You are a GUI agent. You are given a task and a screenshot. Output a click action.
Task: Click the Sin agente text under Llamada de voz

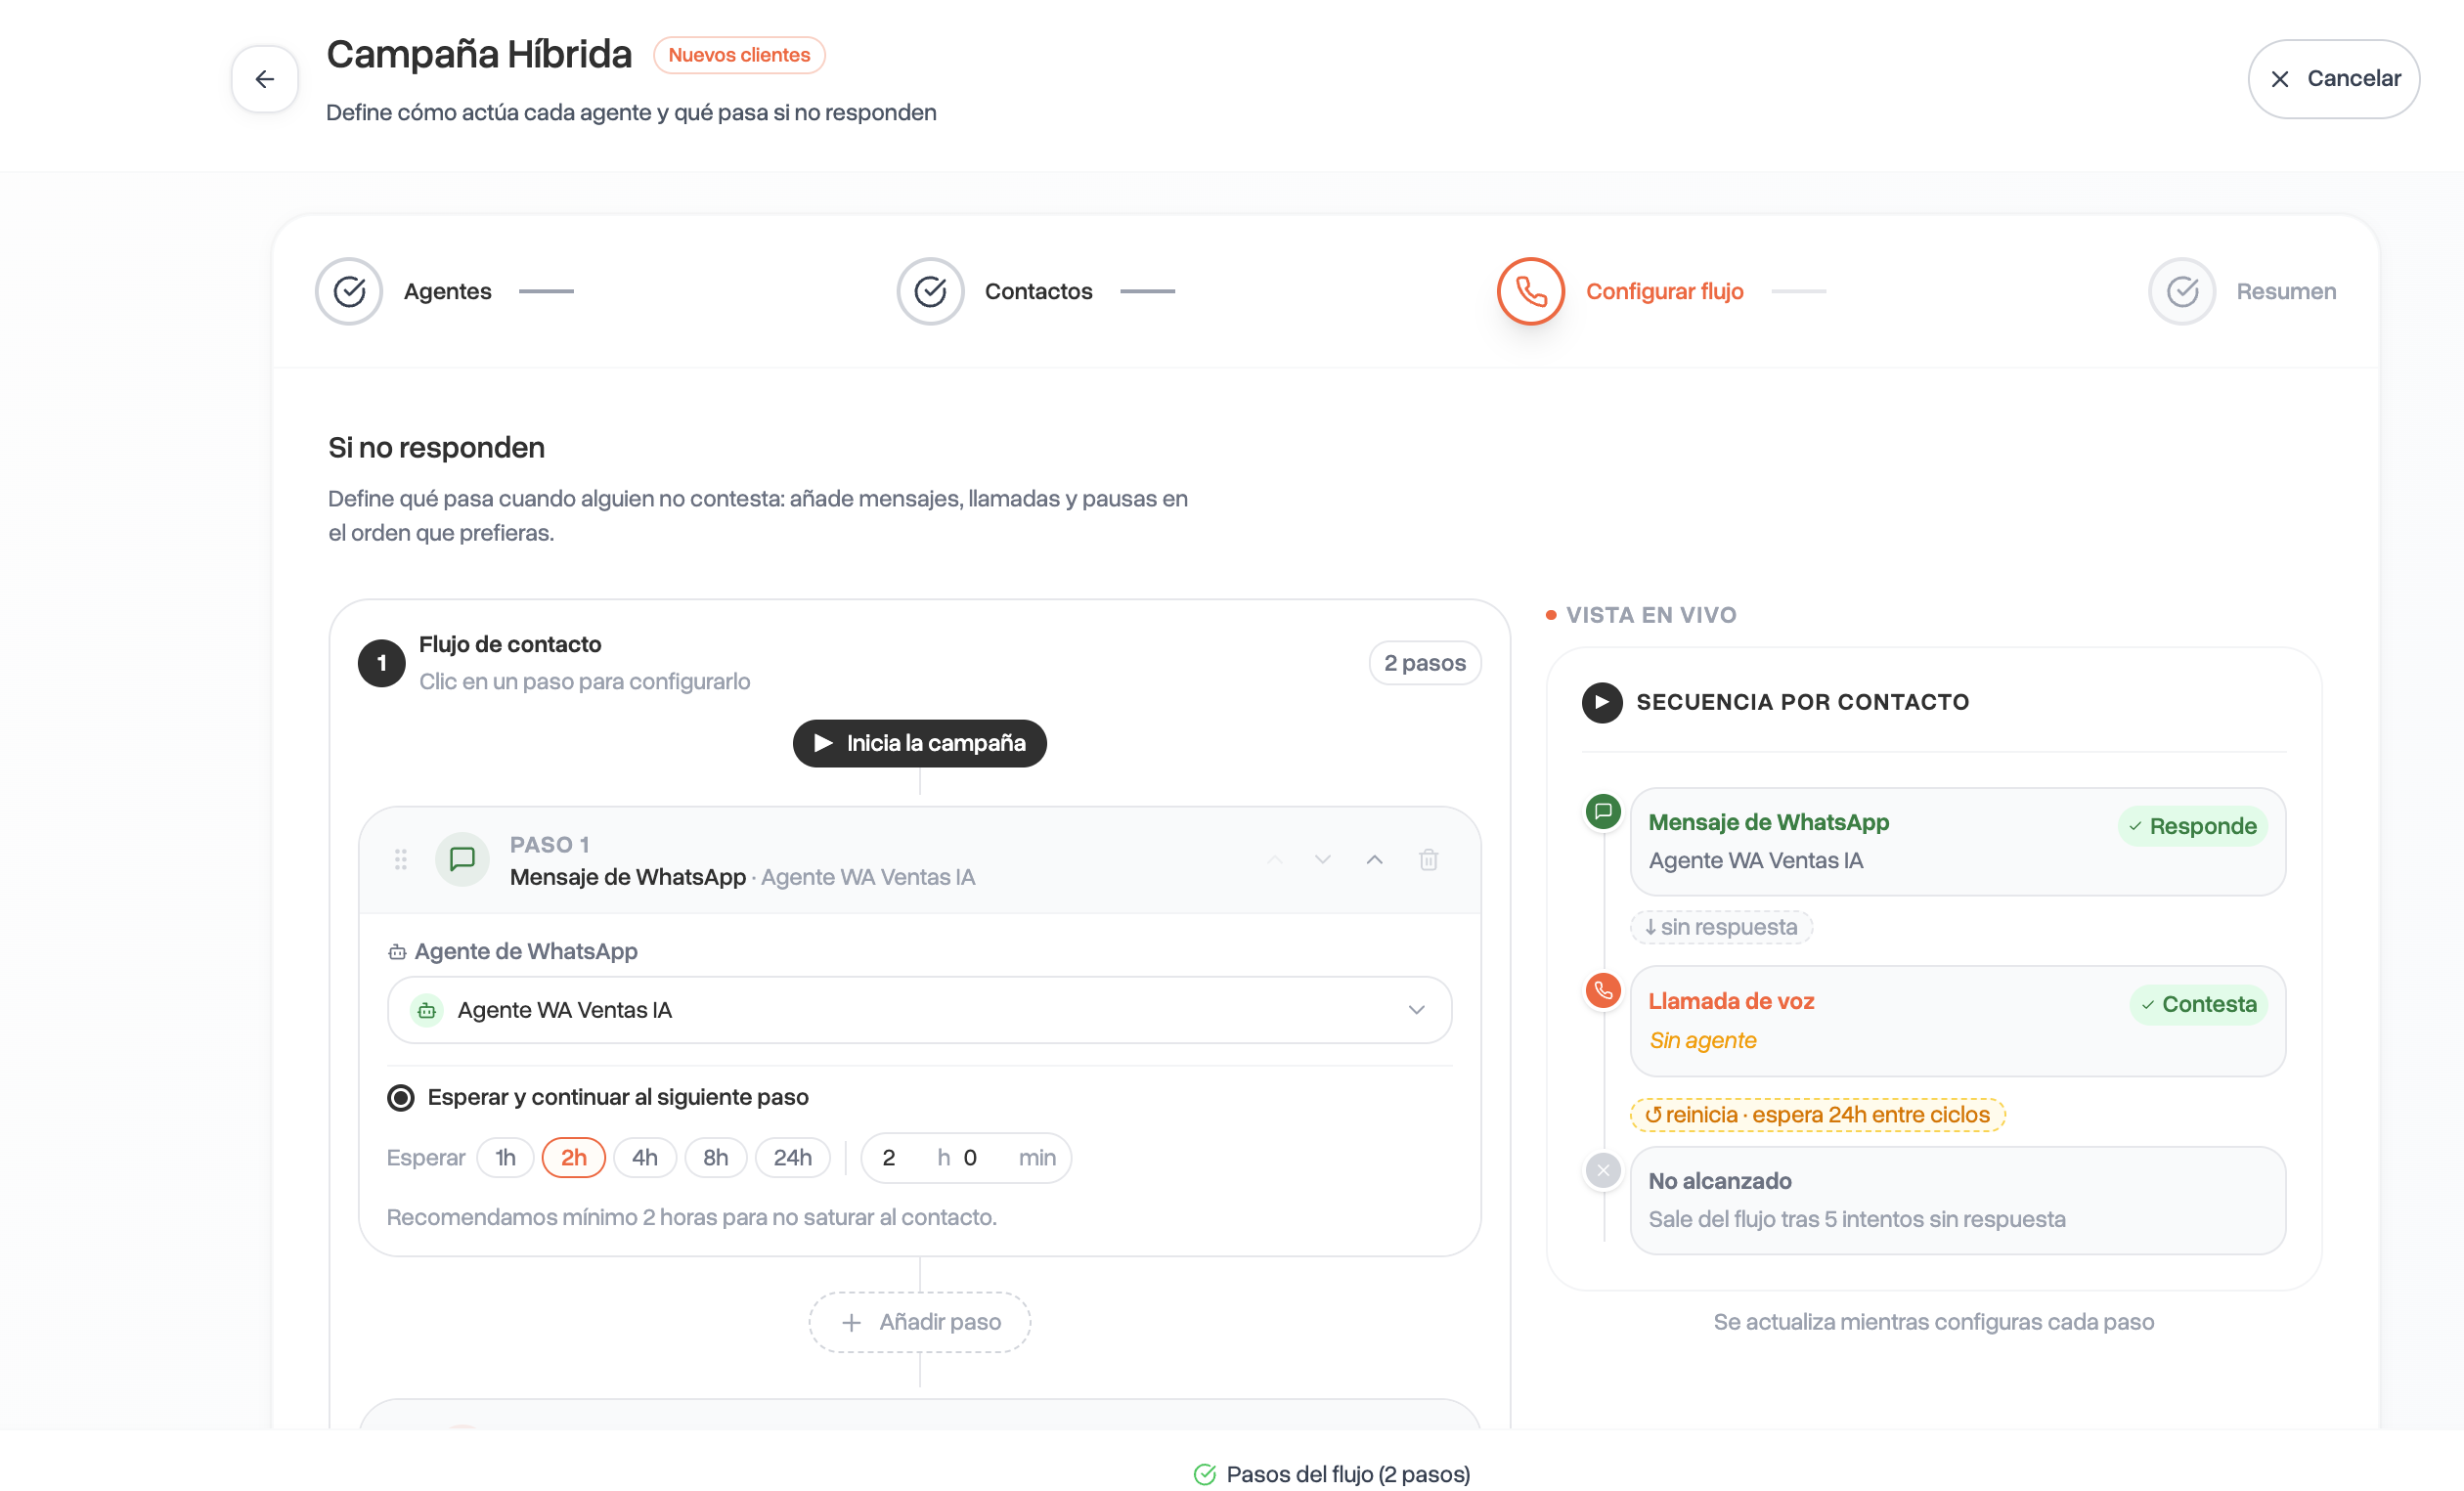tap(1702, 1041)
